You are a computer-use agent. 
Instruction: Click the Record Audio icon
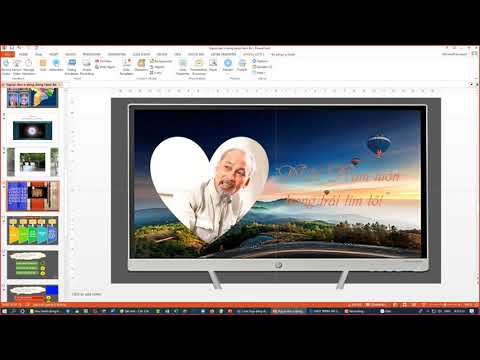click(6, 66)
